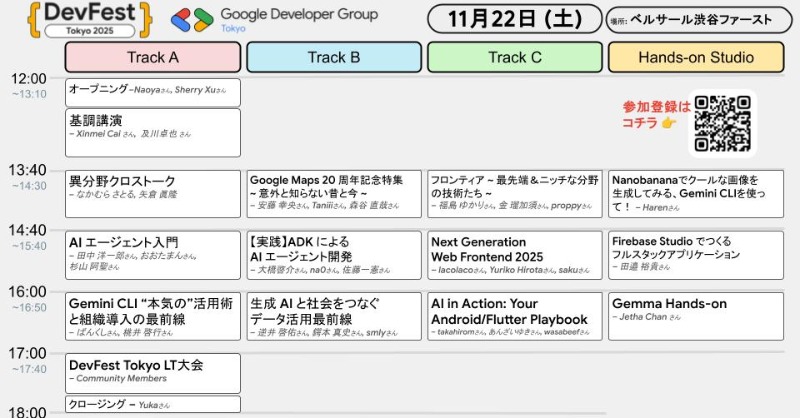Click the ~15:40 end time label

pos(30,247)
